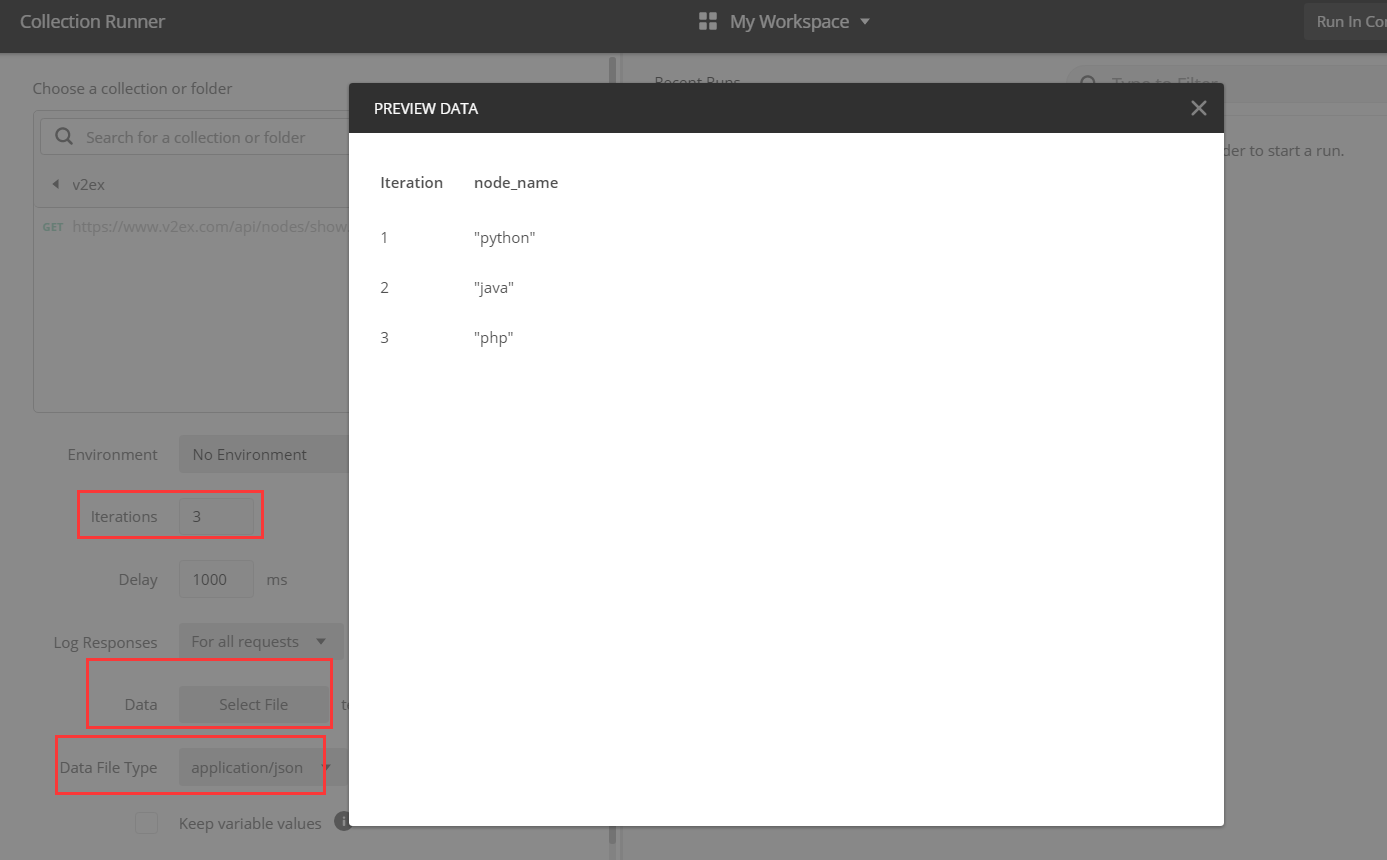Viewport: 1387px width, 860px height.
Task: Dismiss the Preview Data dialog
Action: coord(1198,107)
